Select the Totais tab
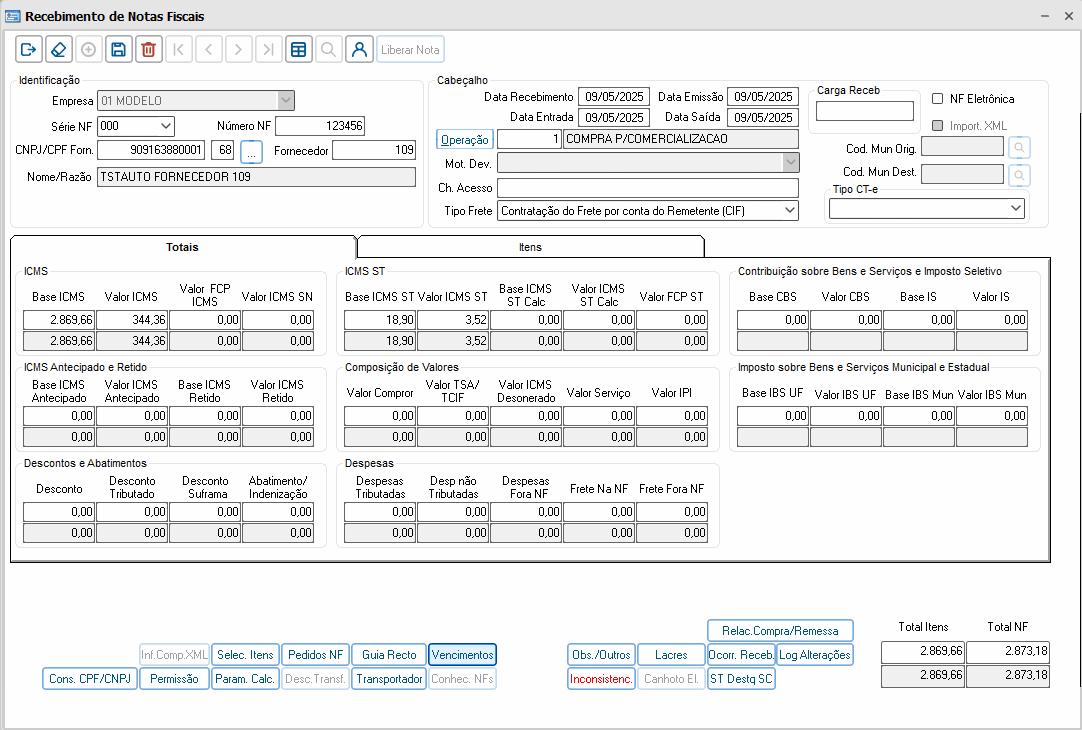Image resolution: width=1082 pixels, height=730 pixels. 182,247
